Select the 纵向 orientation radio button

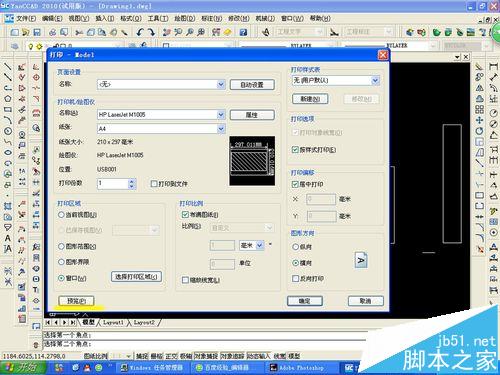pyautogui.click(x=295, y=247)
